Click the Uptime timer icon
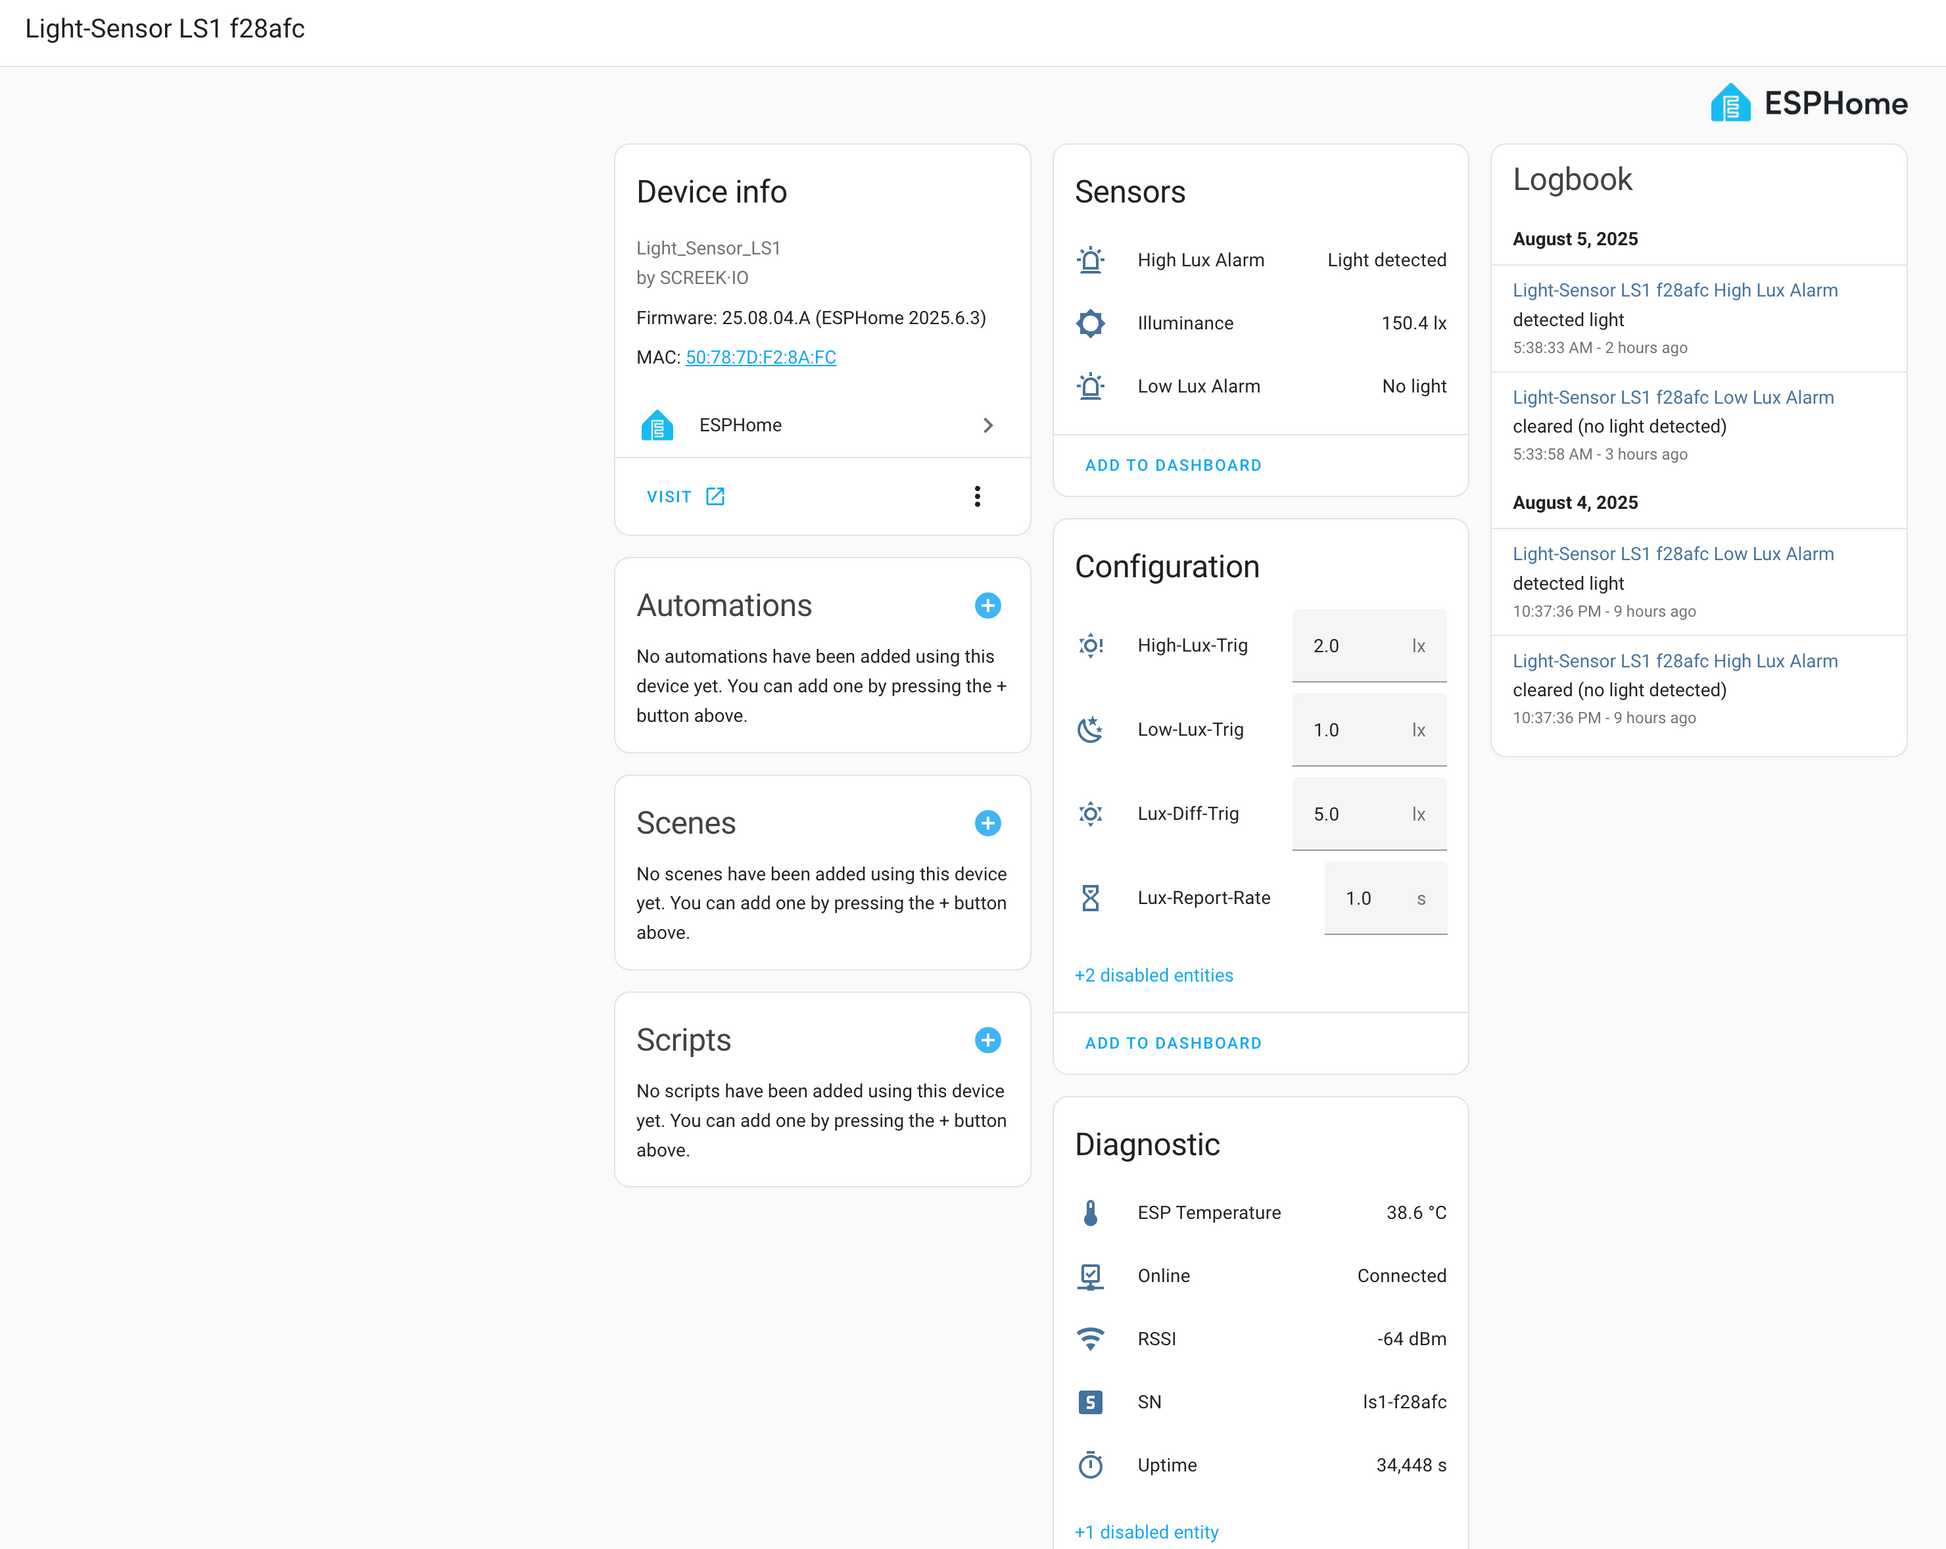This screenshot has width=1946, height=1549. click(x=1091, y=1465)
